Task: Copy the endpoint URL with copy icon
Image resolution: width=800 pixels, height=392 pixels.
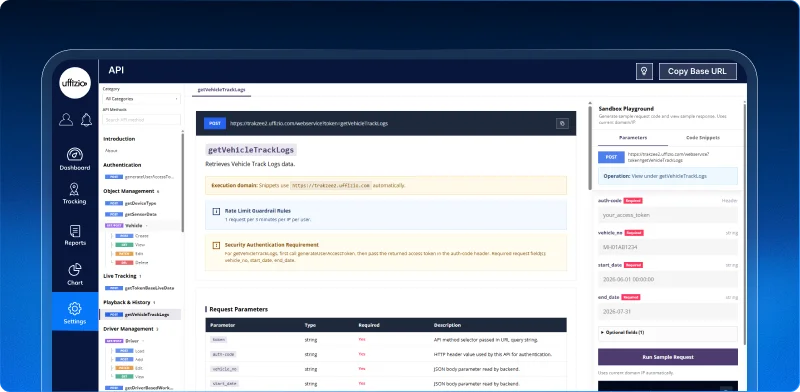Action: coord(562,124)
